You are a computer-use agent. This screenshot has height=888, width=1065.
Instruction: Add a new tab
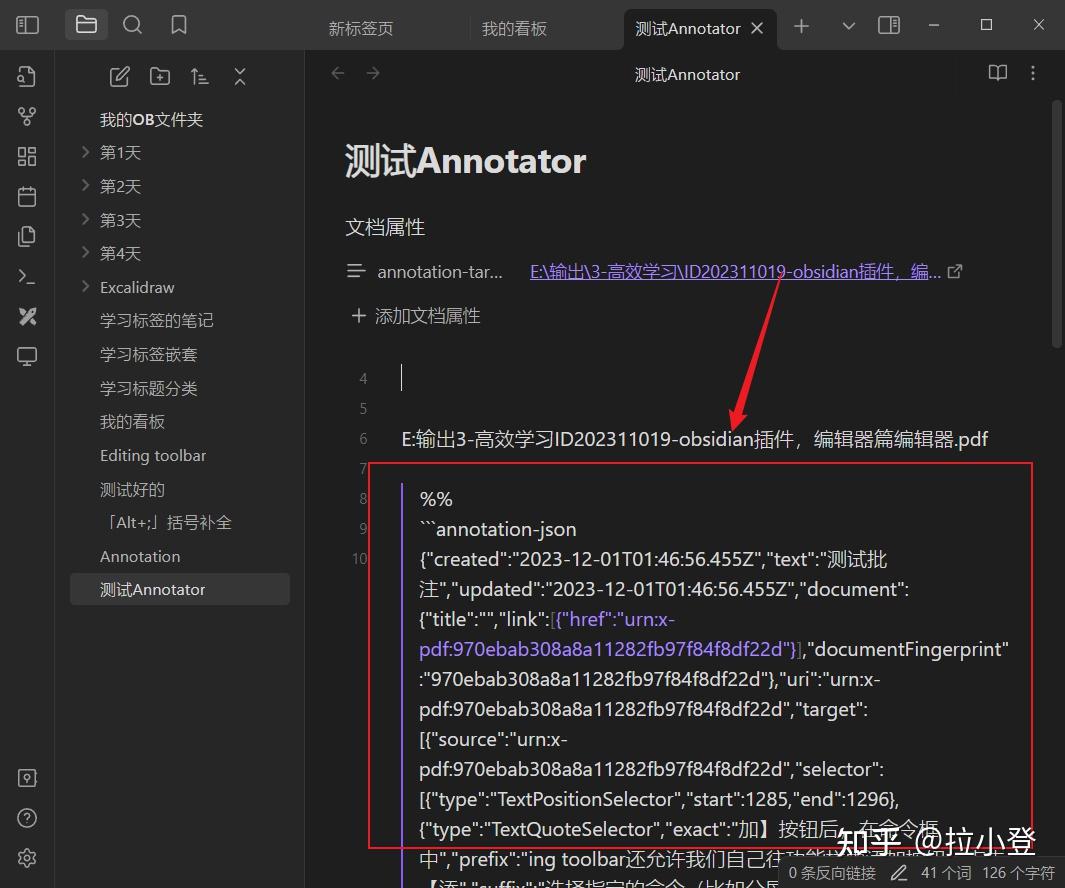point(801,26)
